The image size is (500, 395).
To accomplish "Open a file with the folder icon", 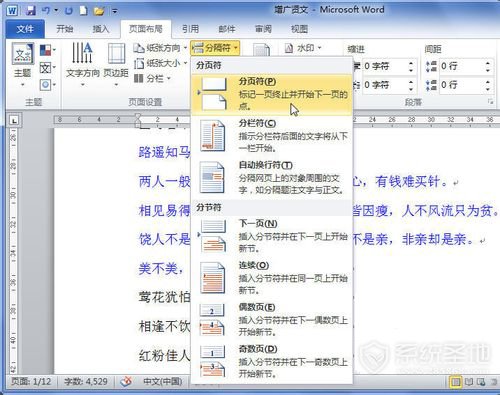I will coord(99,11).
